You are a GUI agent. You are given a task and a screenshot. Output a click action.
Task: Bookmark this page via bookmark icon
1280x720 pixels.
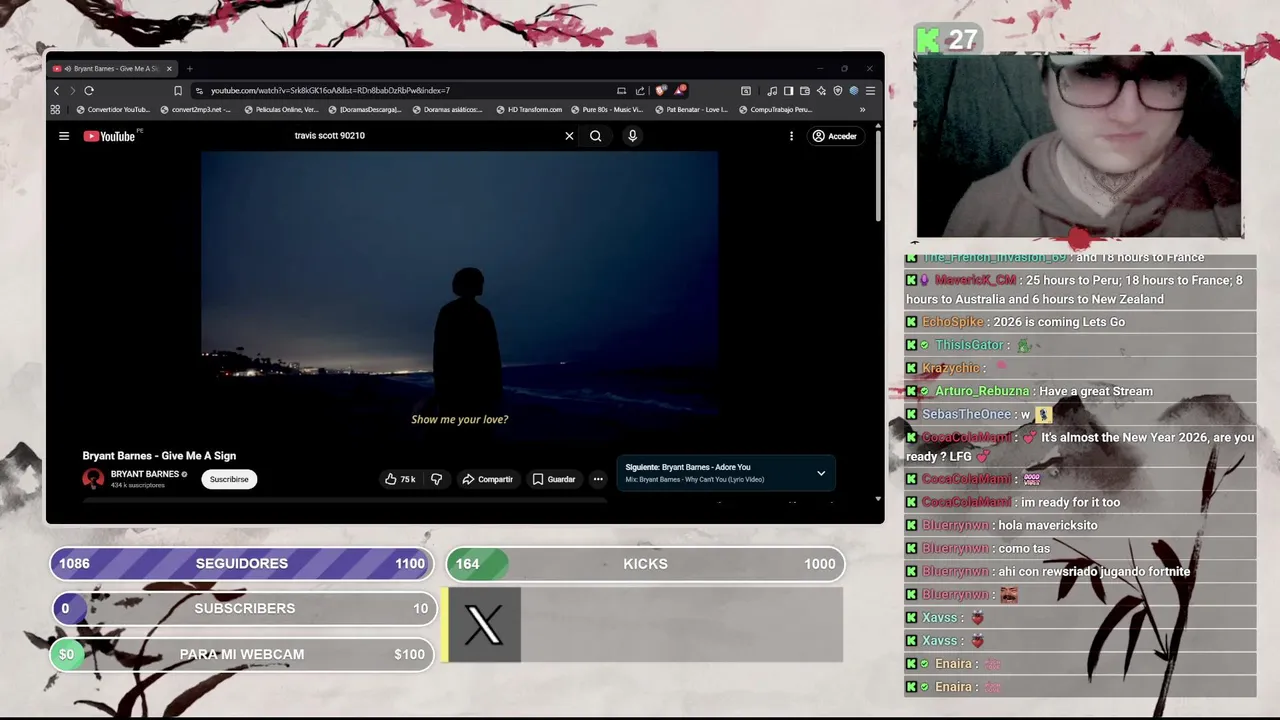(x=178, y=90)
